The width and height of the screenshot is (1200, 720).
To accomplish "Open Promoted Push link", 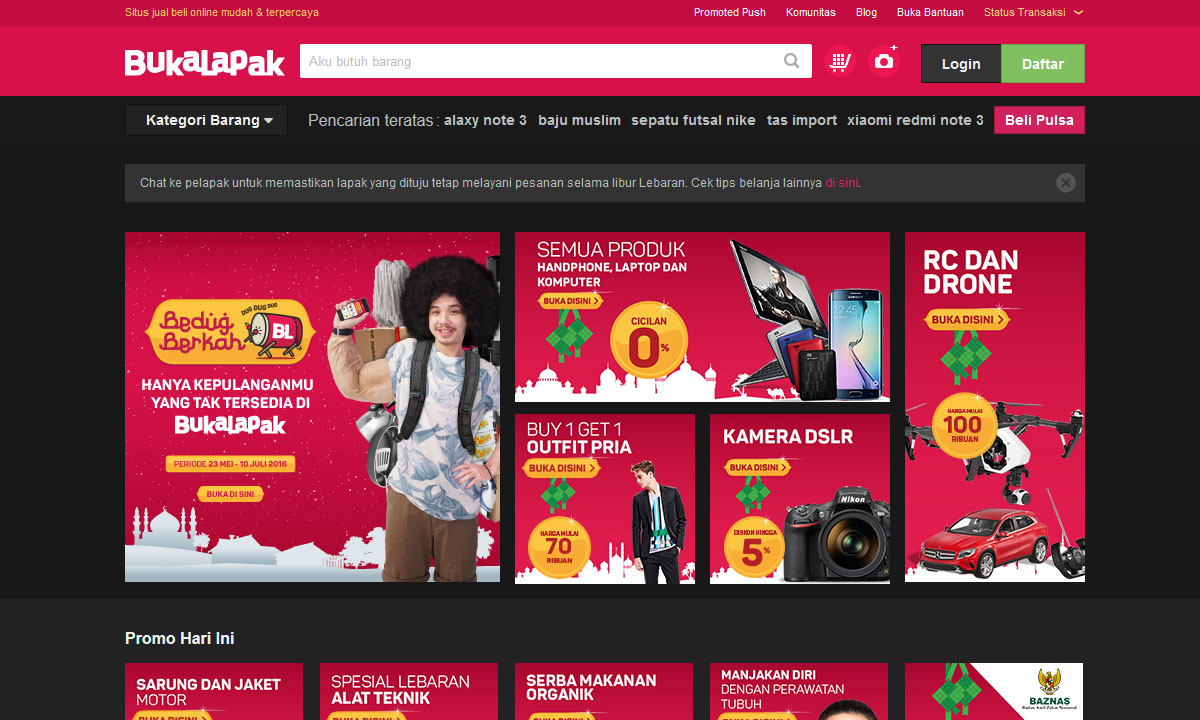I will point(730,12).
